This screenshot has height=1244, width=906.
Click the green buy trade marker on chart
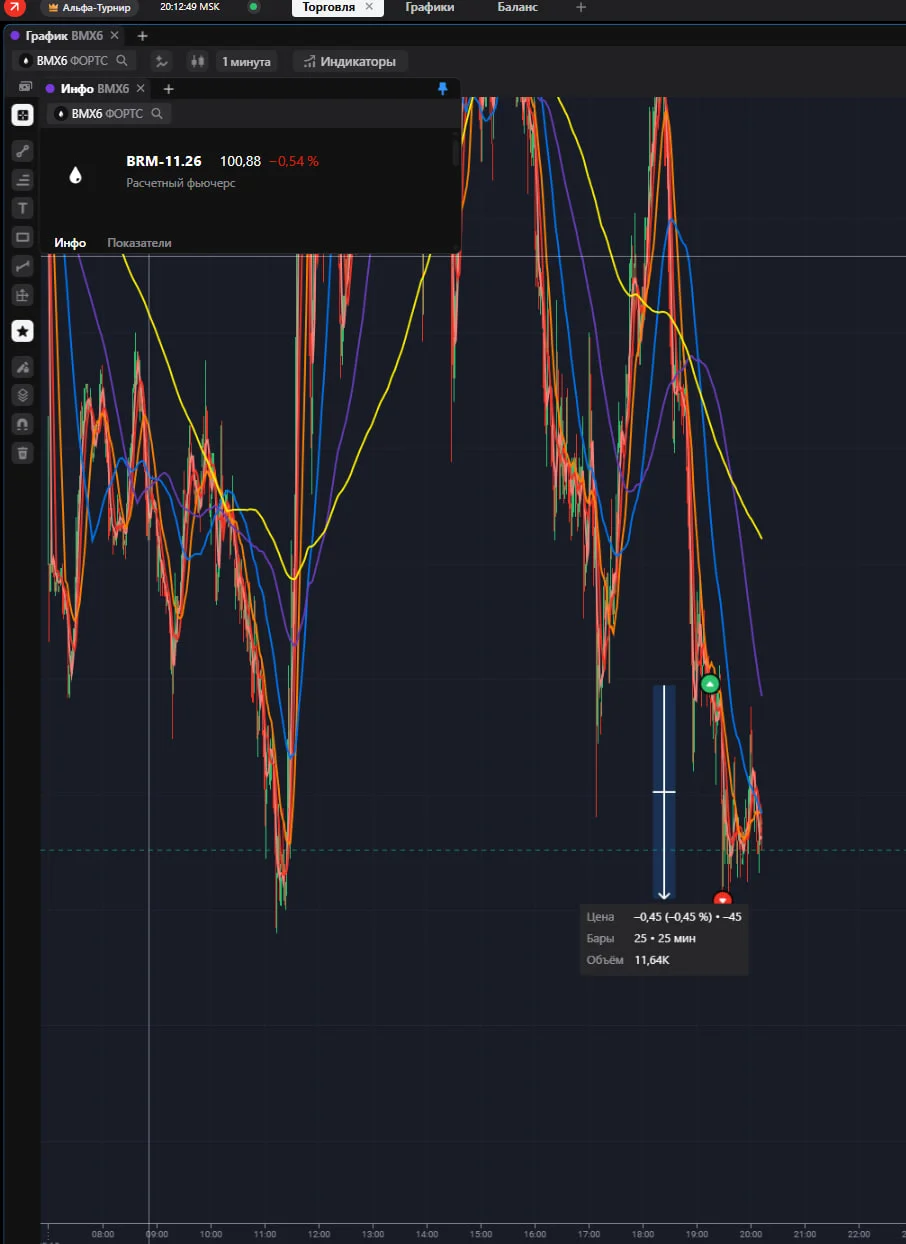(709, 684)
